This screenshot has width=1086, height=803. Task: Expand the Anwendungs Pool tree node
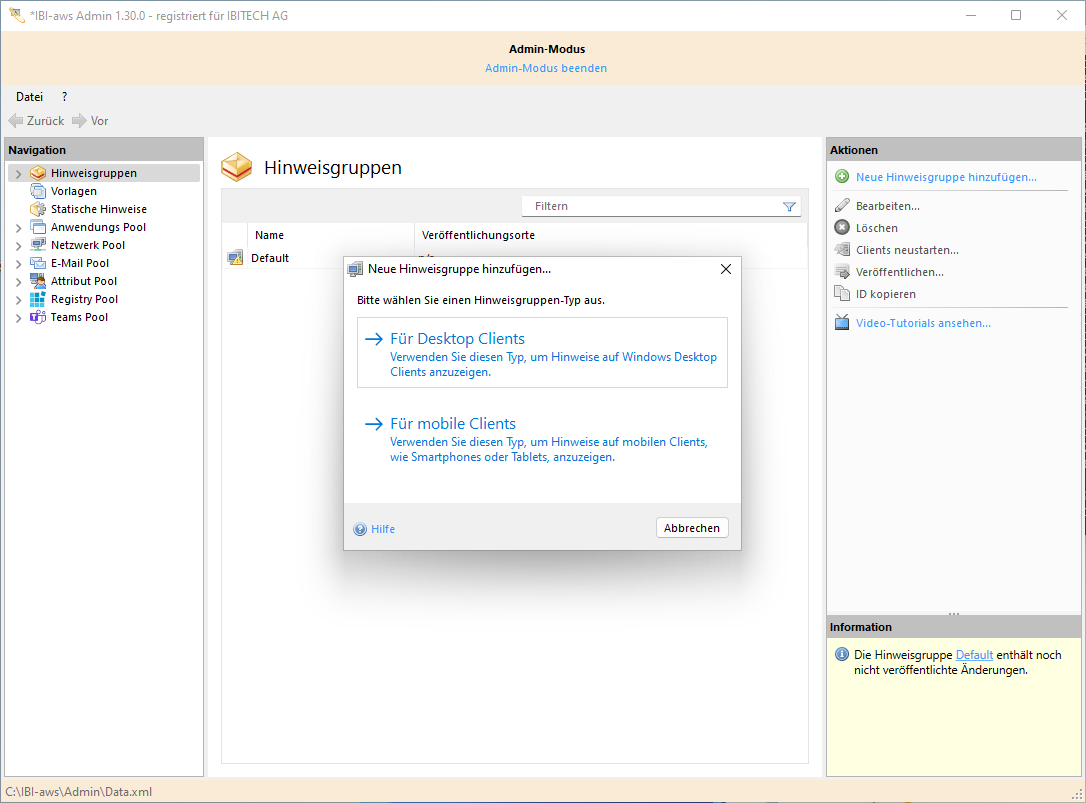[x=18, y=228]
